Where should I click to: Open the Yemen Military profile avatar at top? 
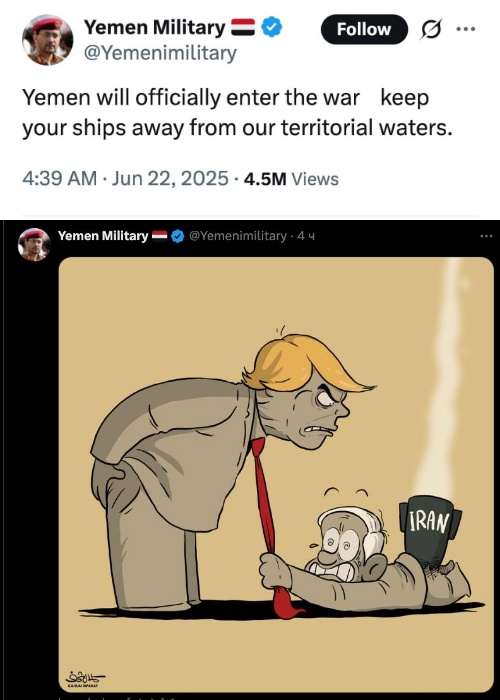(x=47, y=40)
